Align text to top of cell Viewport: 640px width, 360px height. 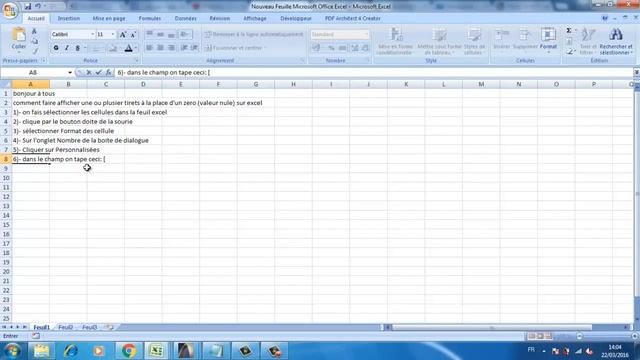point(149,35)
